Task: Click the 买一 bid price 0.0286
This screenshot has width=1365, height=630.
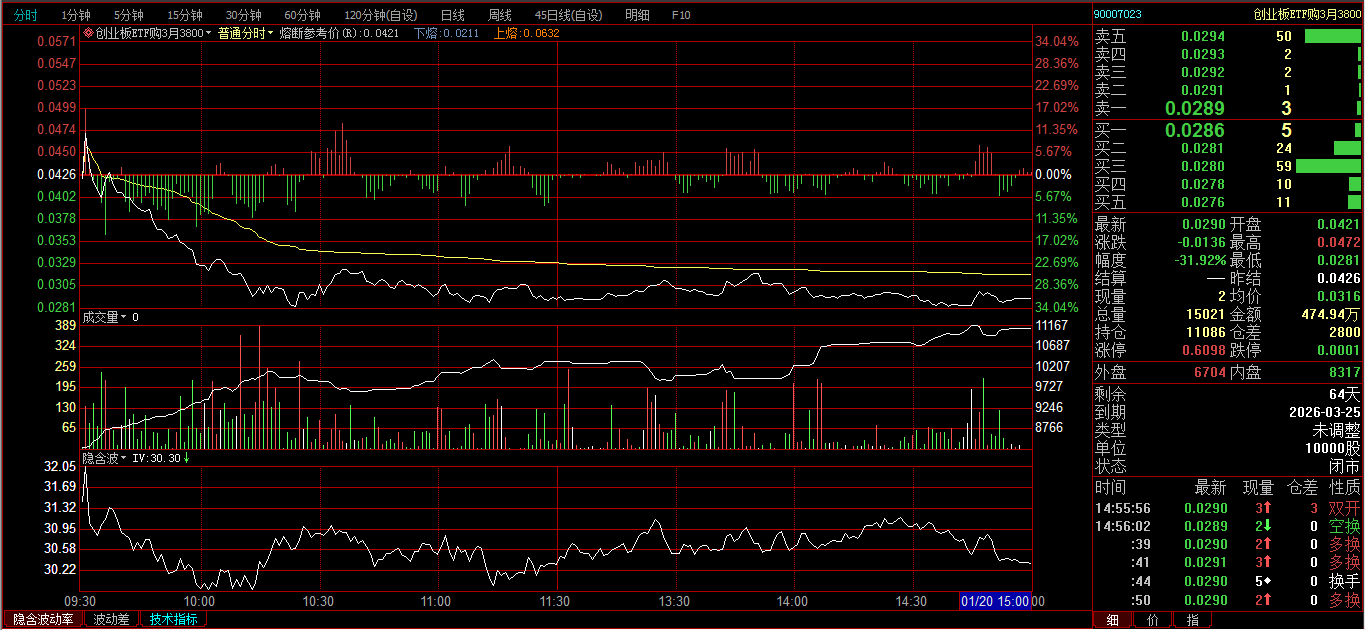Action: click(1202, 130)
